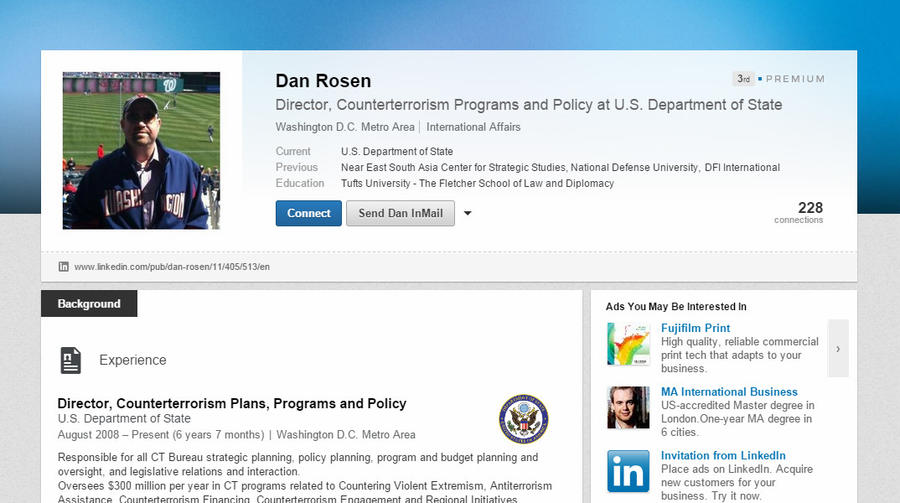The height and width of the screenshot is (503, 900).
Task: Click the PREMIUM label
Action: (x=796, y=79)
